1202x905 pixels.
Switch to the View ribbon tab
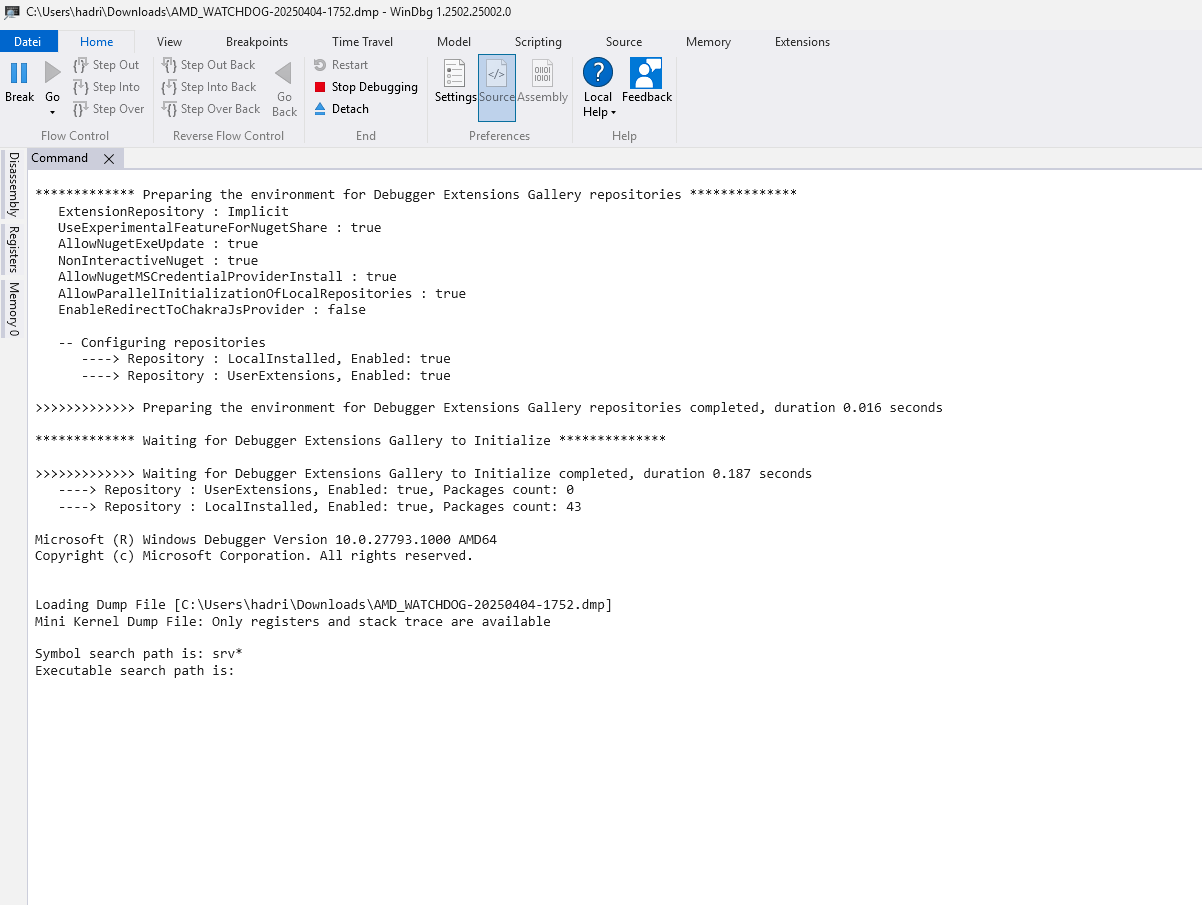pos(170,42)
